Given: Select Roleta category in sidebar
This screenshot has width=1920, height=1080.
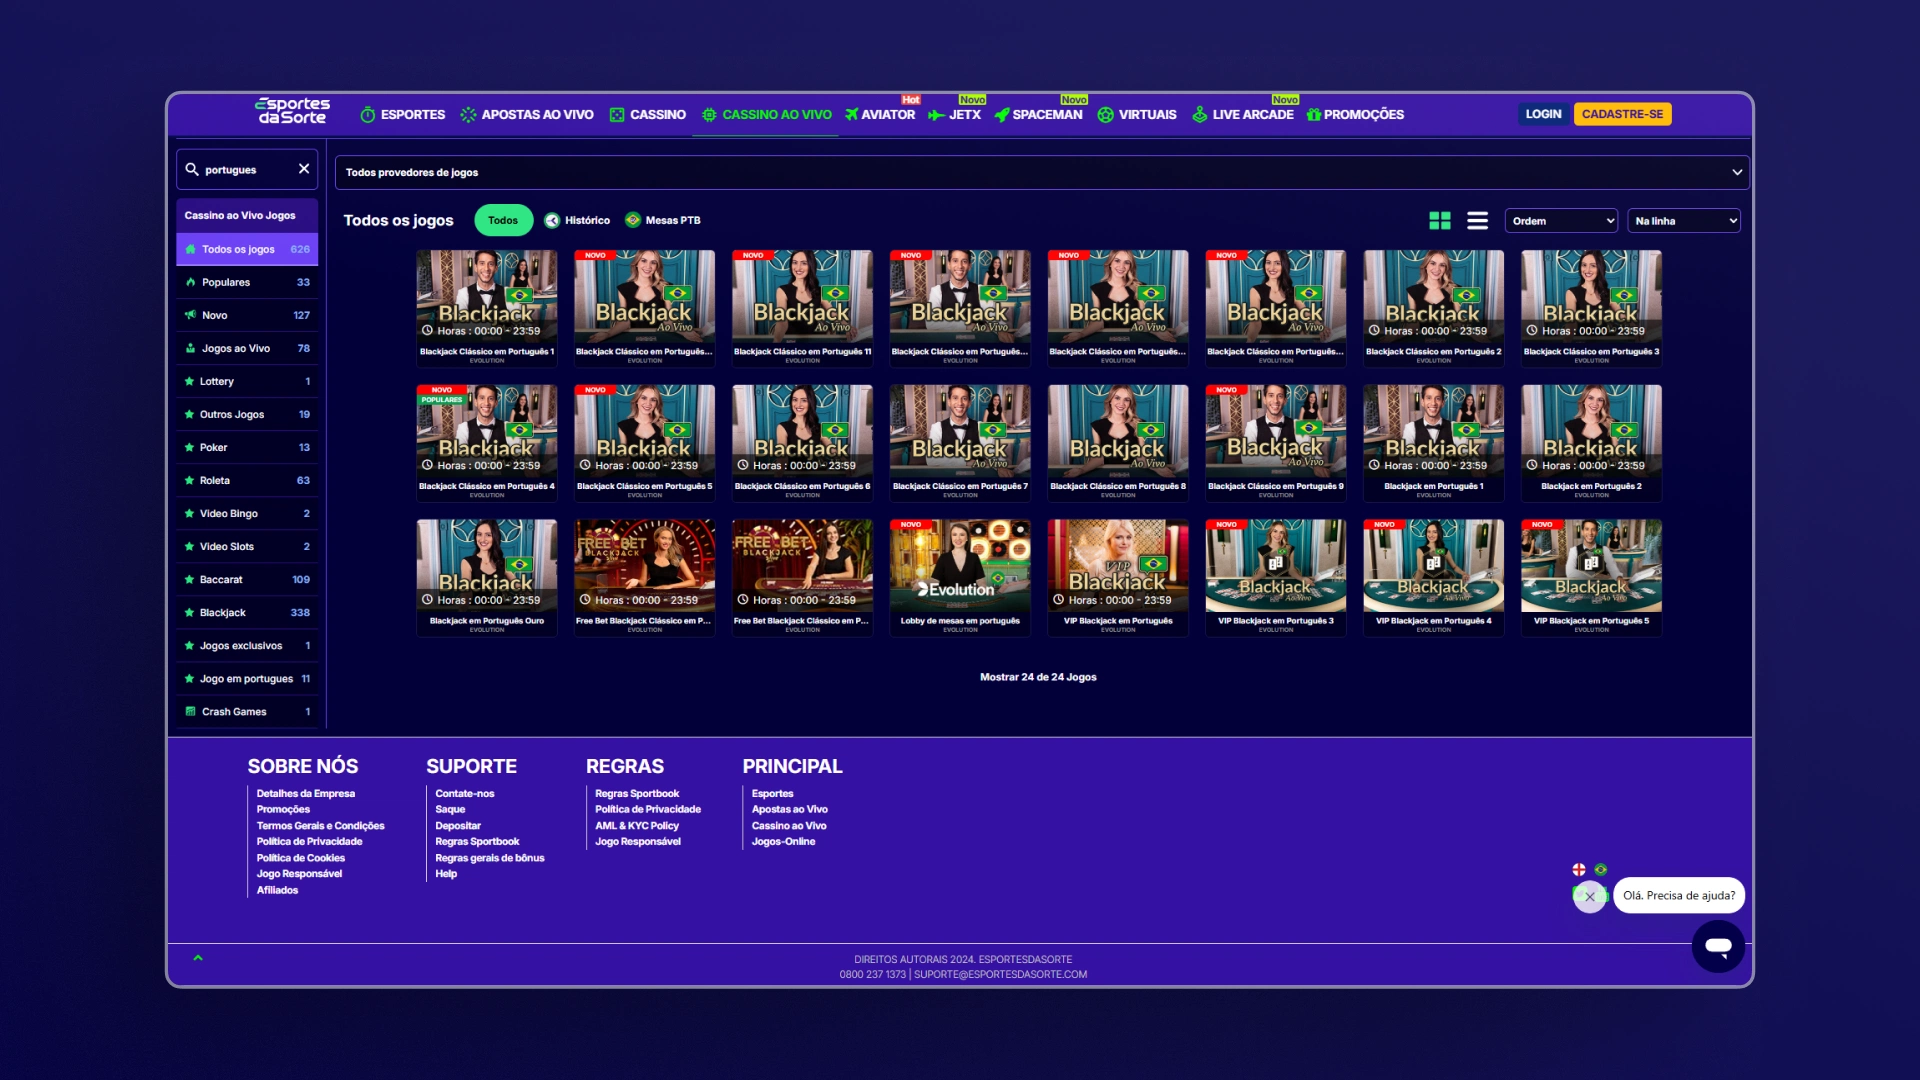Looking at the screenshot, I should coord(247,480).
